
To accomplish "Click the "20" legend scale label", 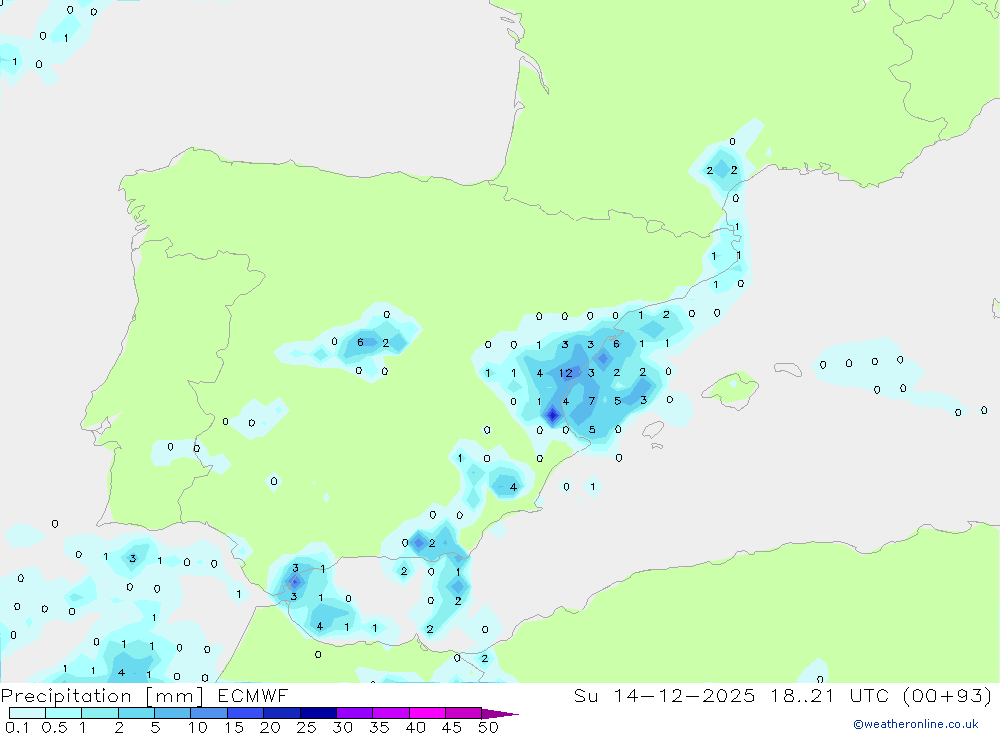I will coord(270,727).
